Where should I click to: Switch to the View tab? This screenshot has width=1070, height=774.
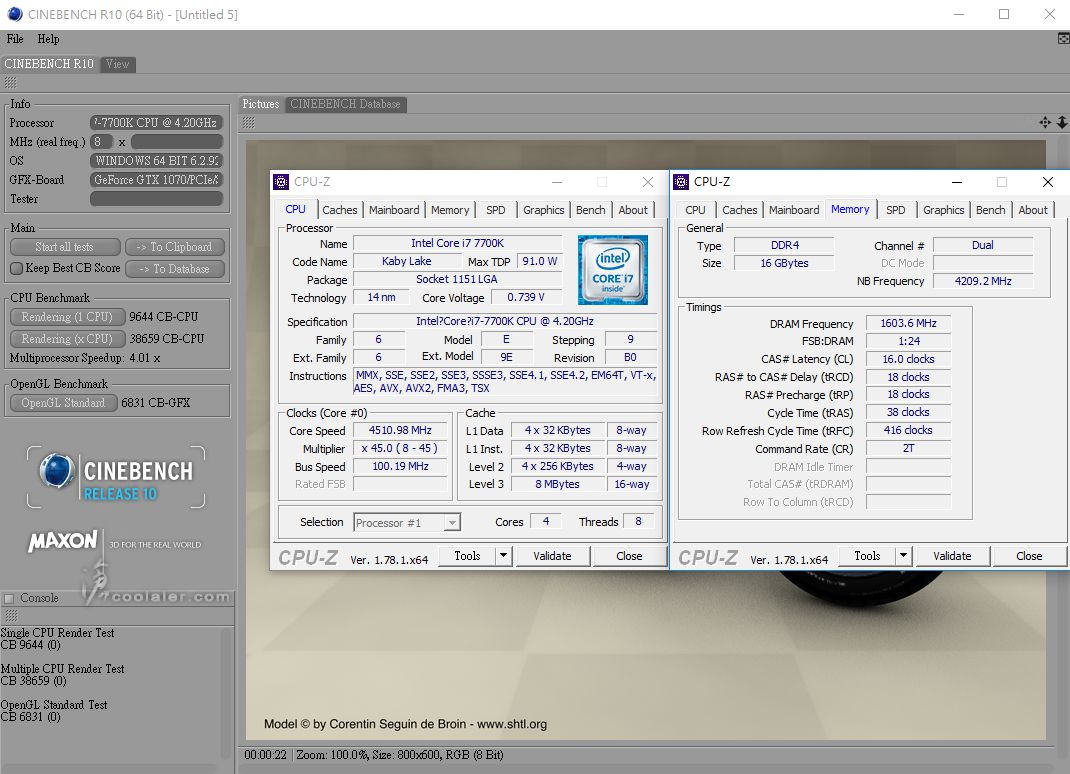117,64
